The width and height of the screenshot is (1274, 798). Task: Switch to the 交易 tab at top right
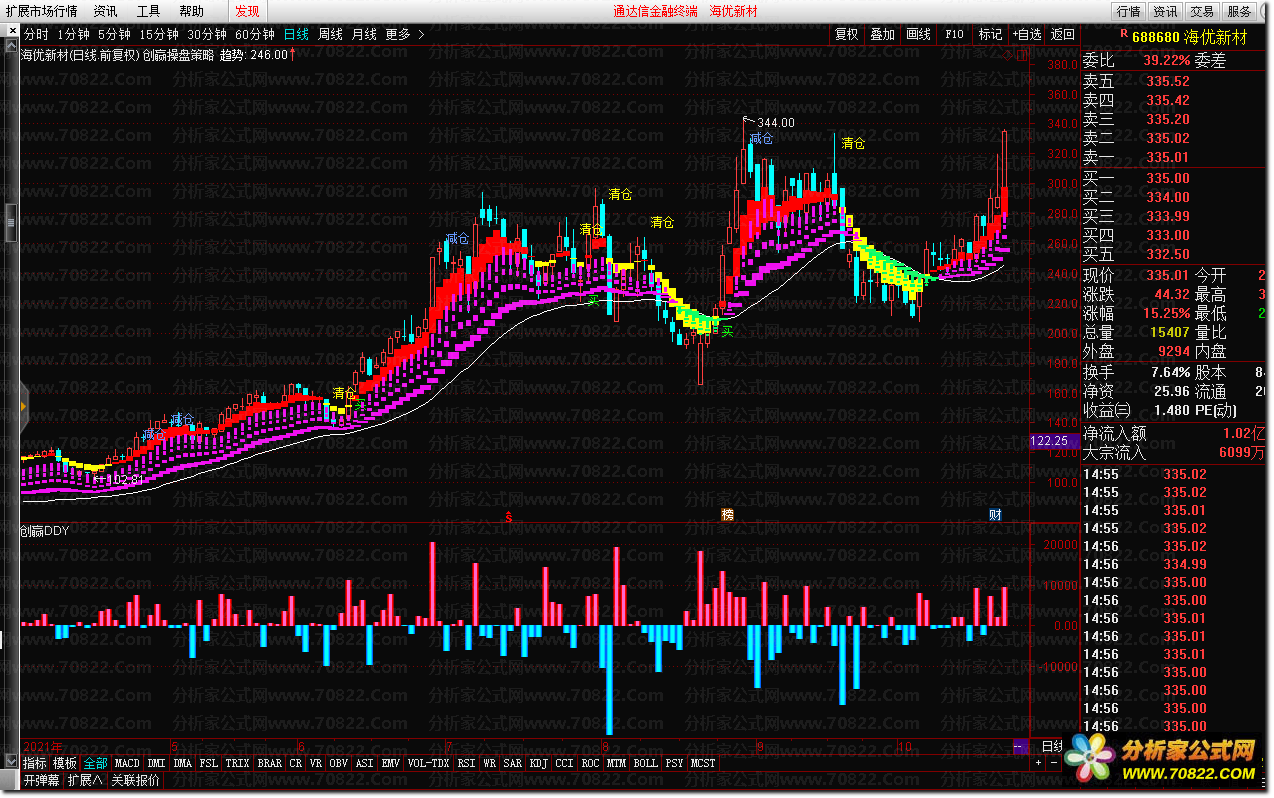tap(1202, 12)
